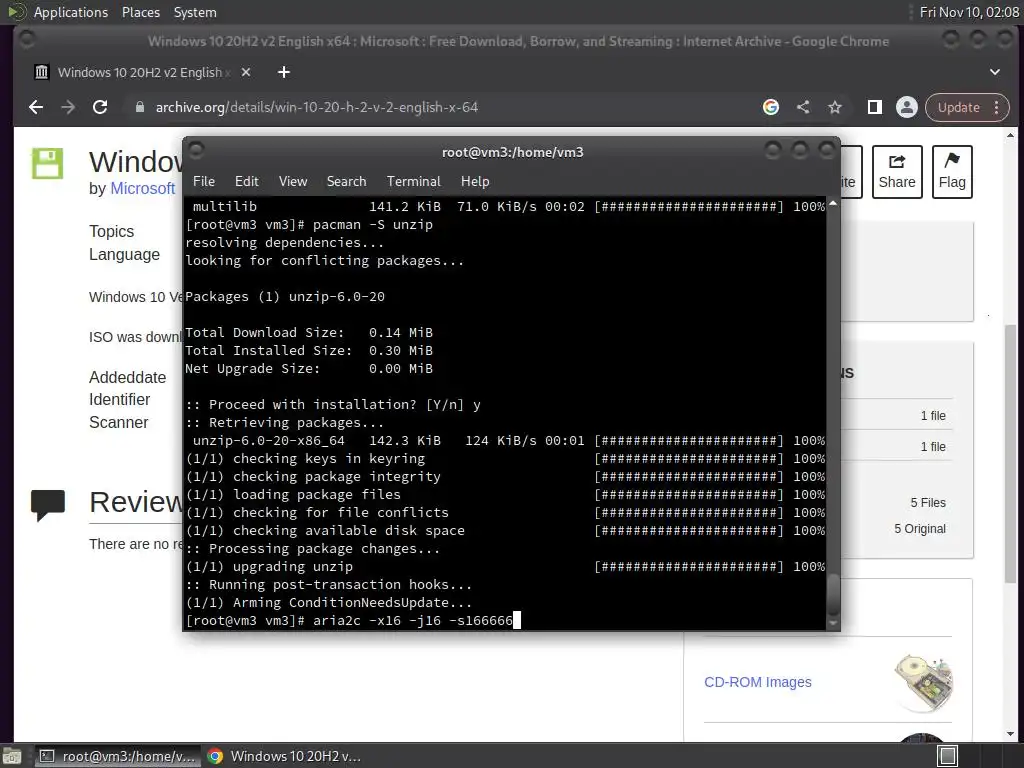Open the Applications menu in the top panel
The image size is (1024, 768).
click(x=71, y=12)
